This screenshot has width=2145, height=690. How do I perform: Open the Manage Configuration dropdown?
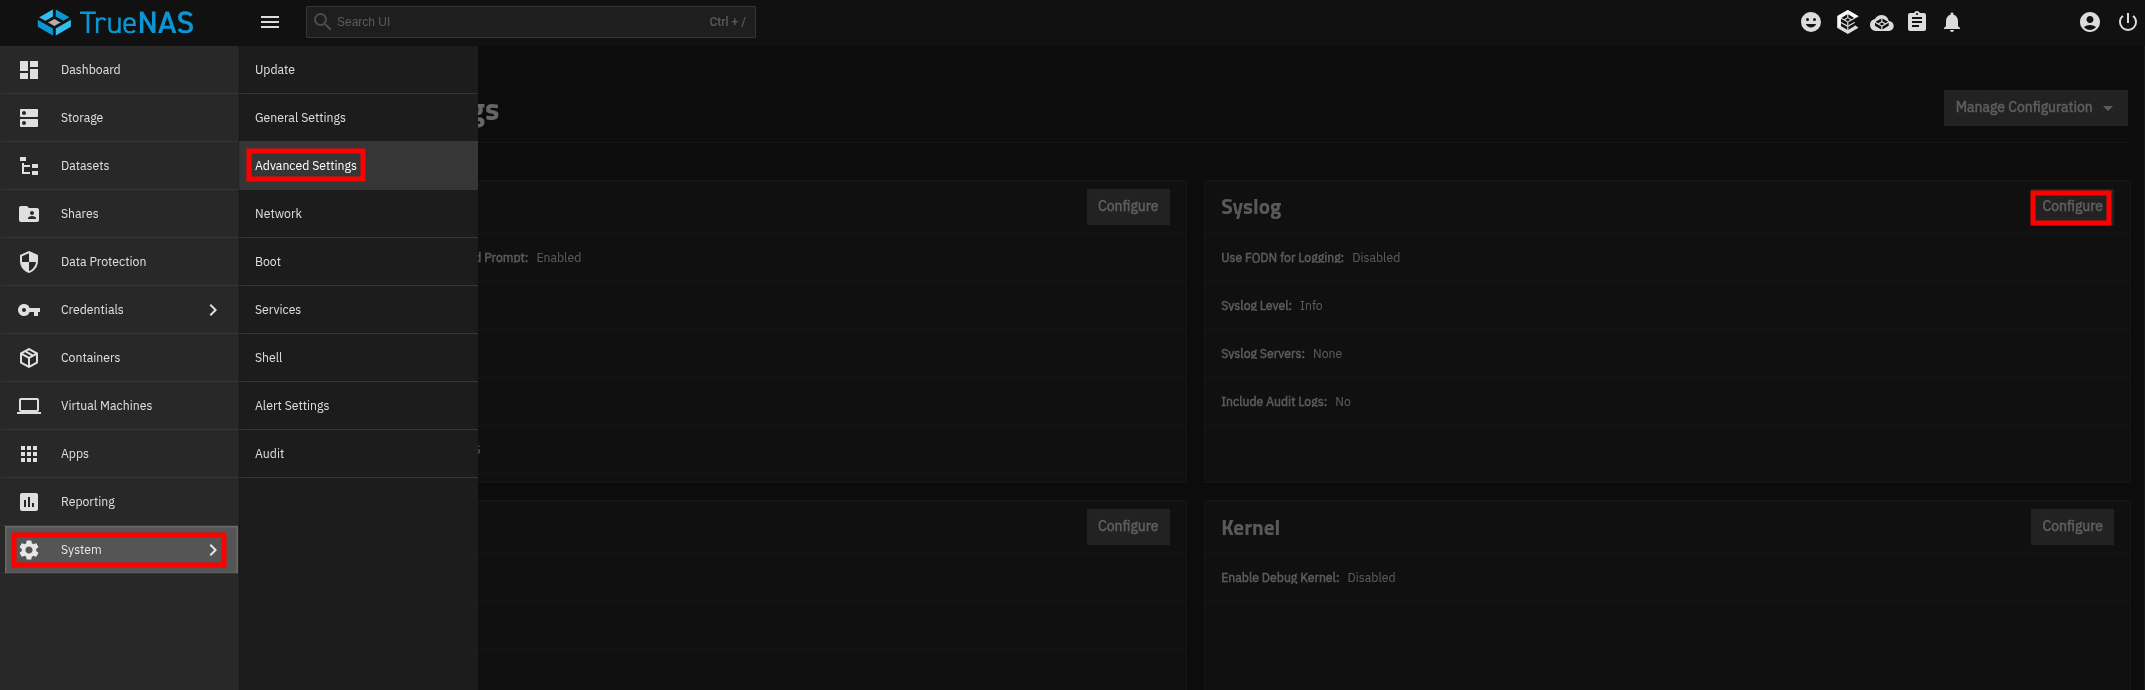click(x=2035, y=108)
